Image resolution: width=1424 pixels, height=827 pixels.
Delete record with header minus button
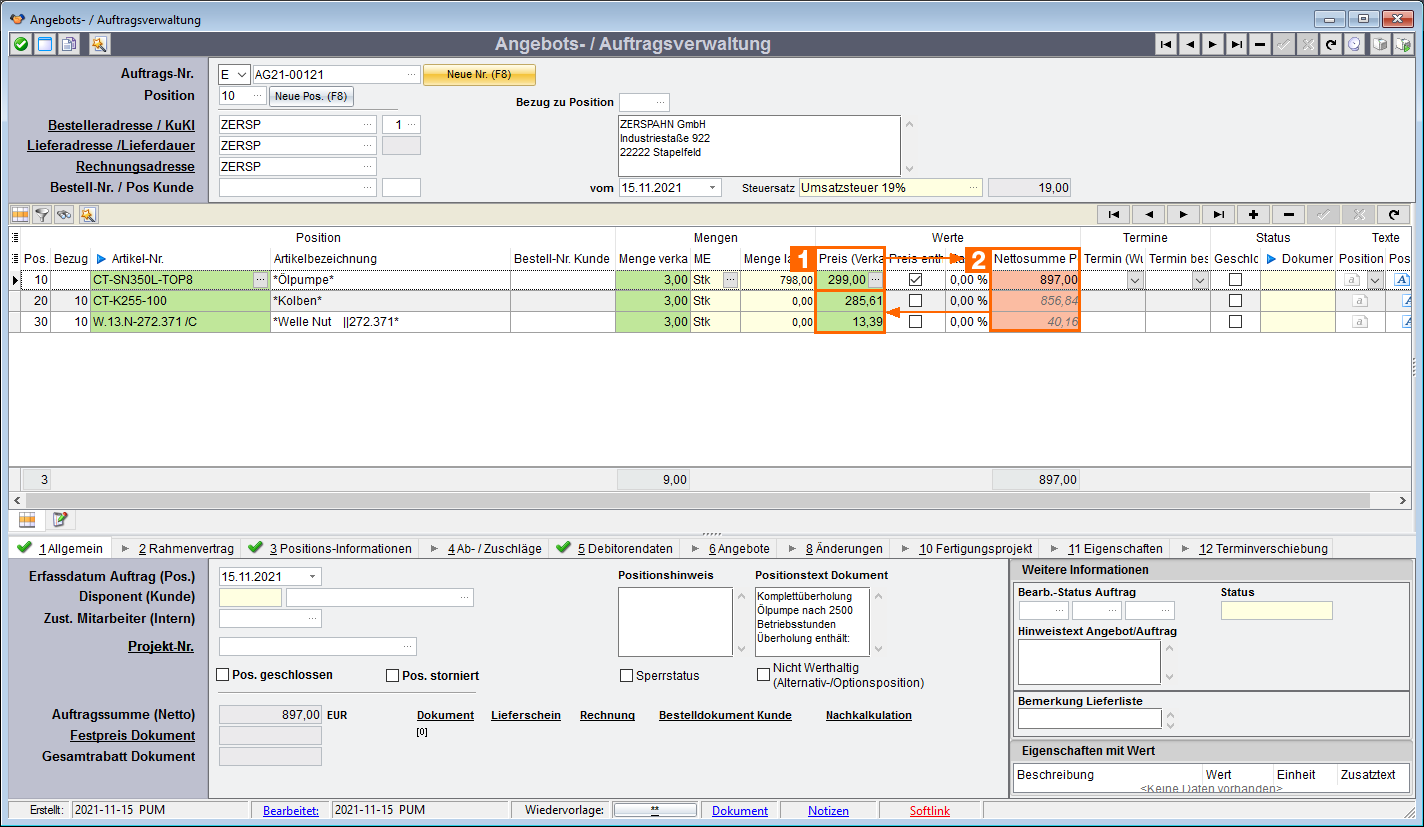point(1260,44)
